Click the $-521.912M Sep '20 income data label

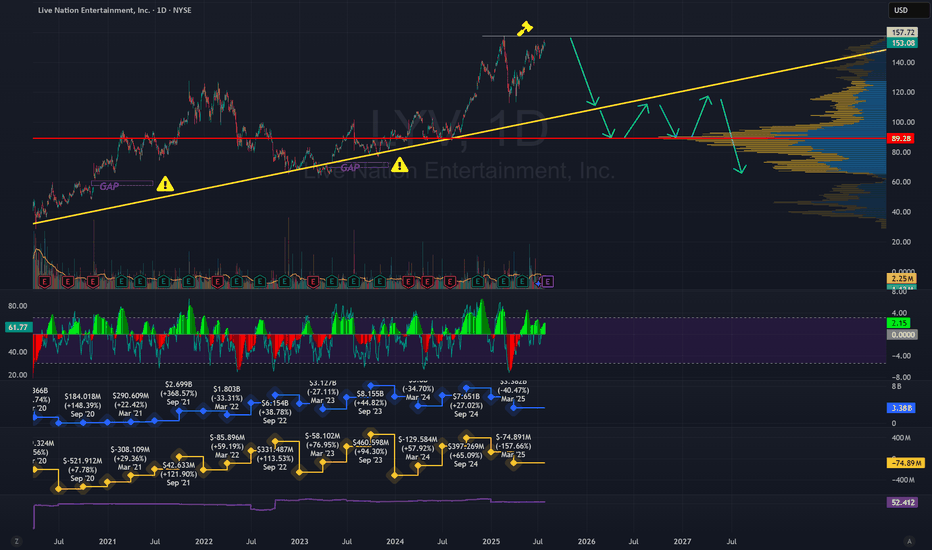point(83,469)
